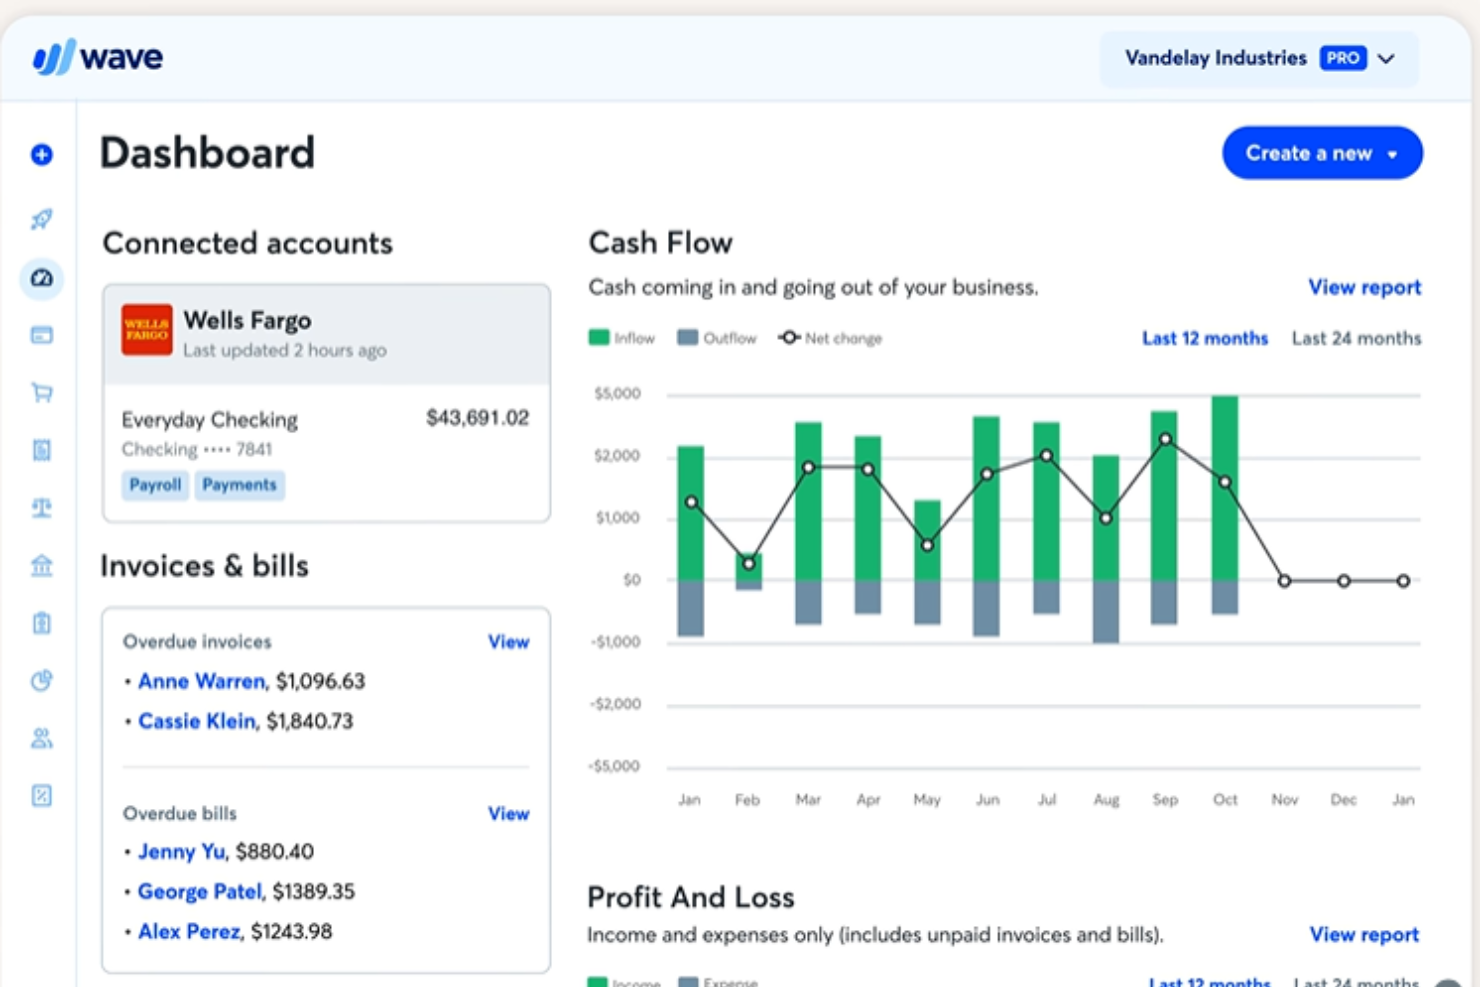Toggle the Inflow legend in Cash Flow chart
Viewport: 1480px width, 987px height.
coord(621,338)
